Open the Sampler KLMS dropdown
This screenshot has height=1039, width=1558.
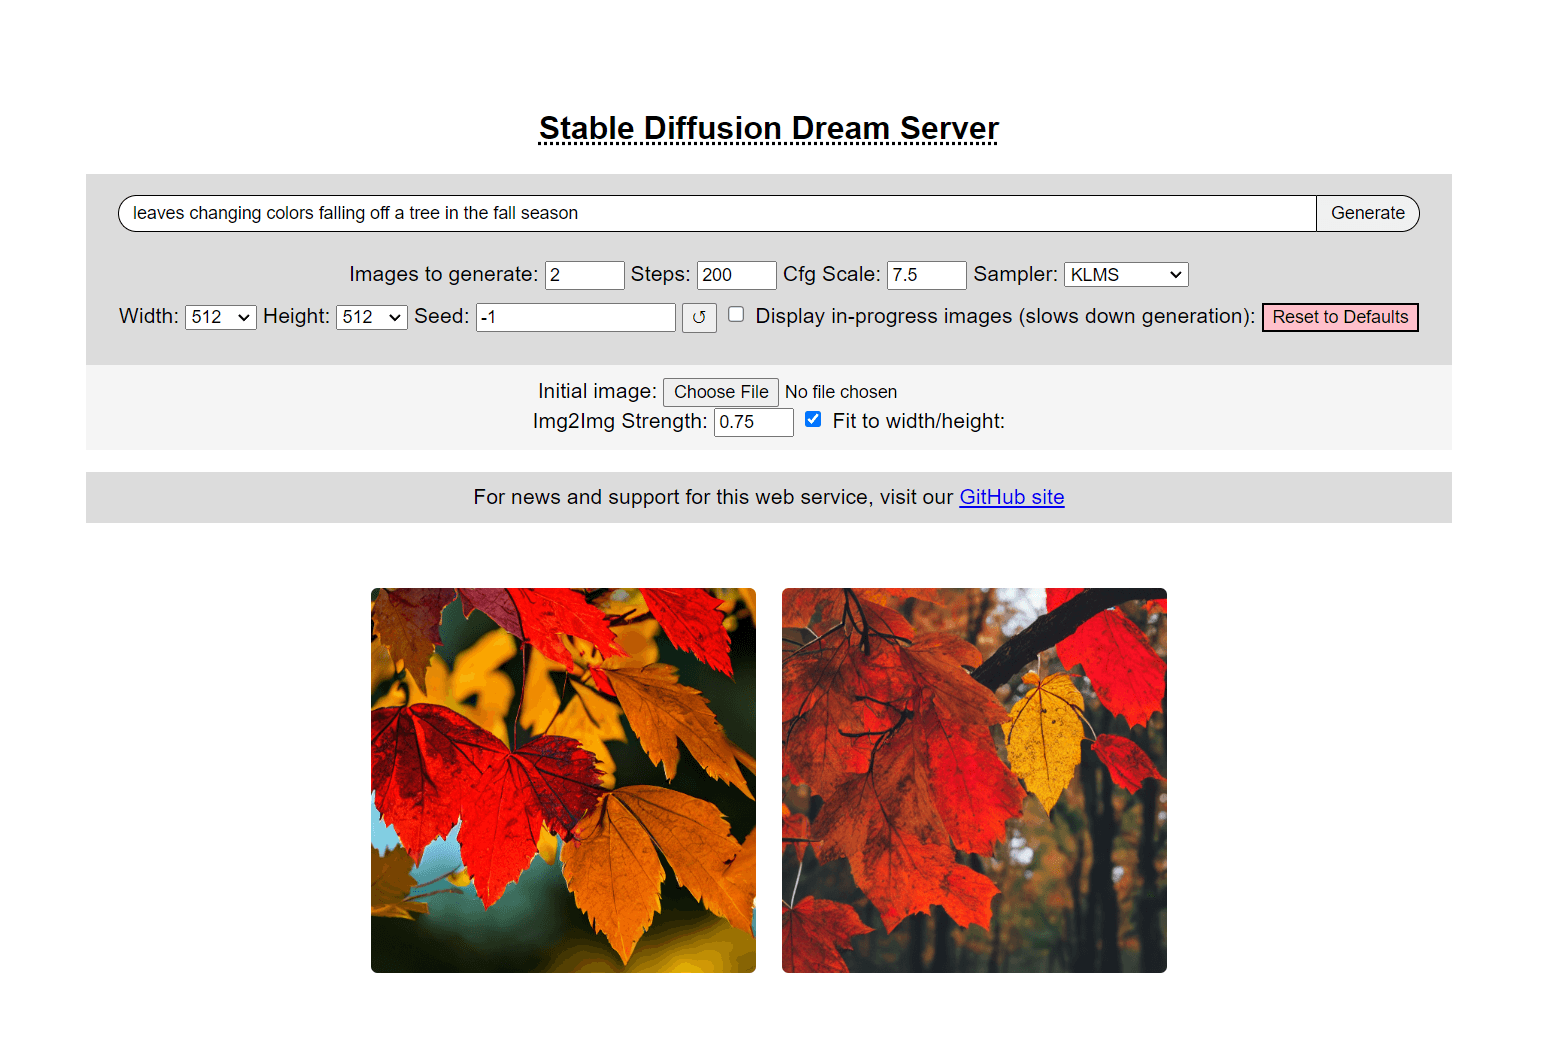tap(1126, 274)
